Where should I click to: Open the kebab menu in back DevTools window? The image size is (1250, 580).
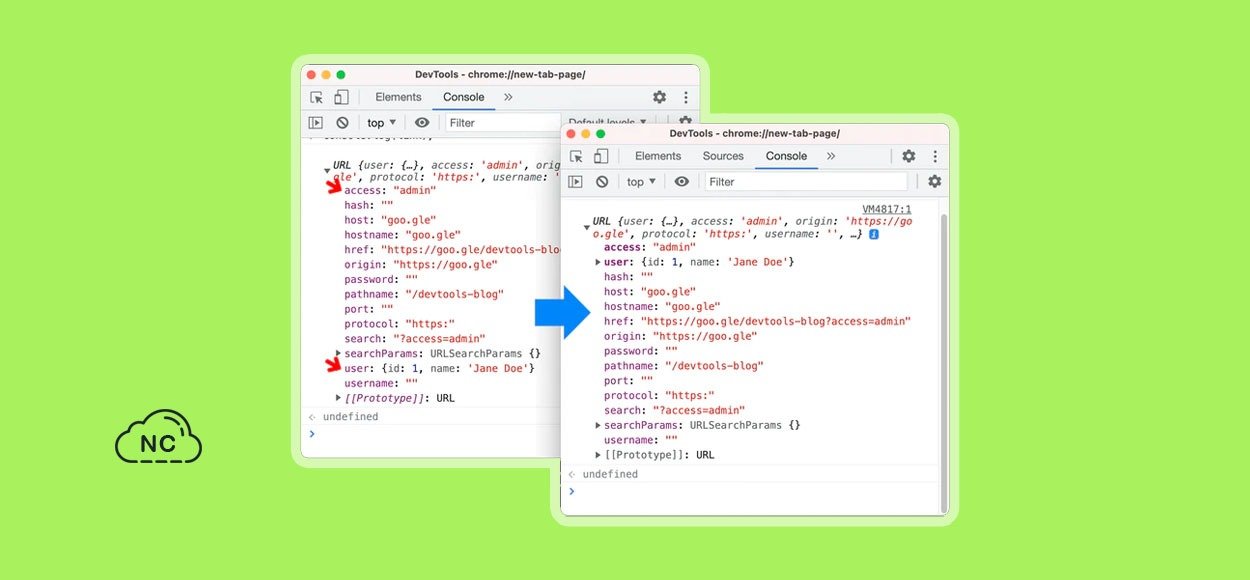pyautogui.click(x=686, y=97)
